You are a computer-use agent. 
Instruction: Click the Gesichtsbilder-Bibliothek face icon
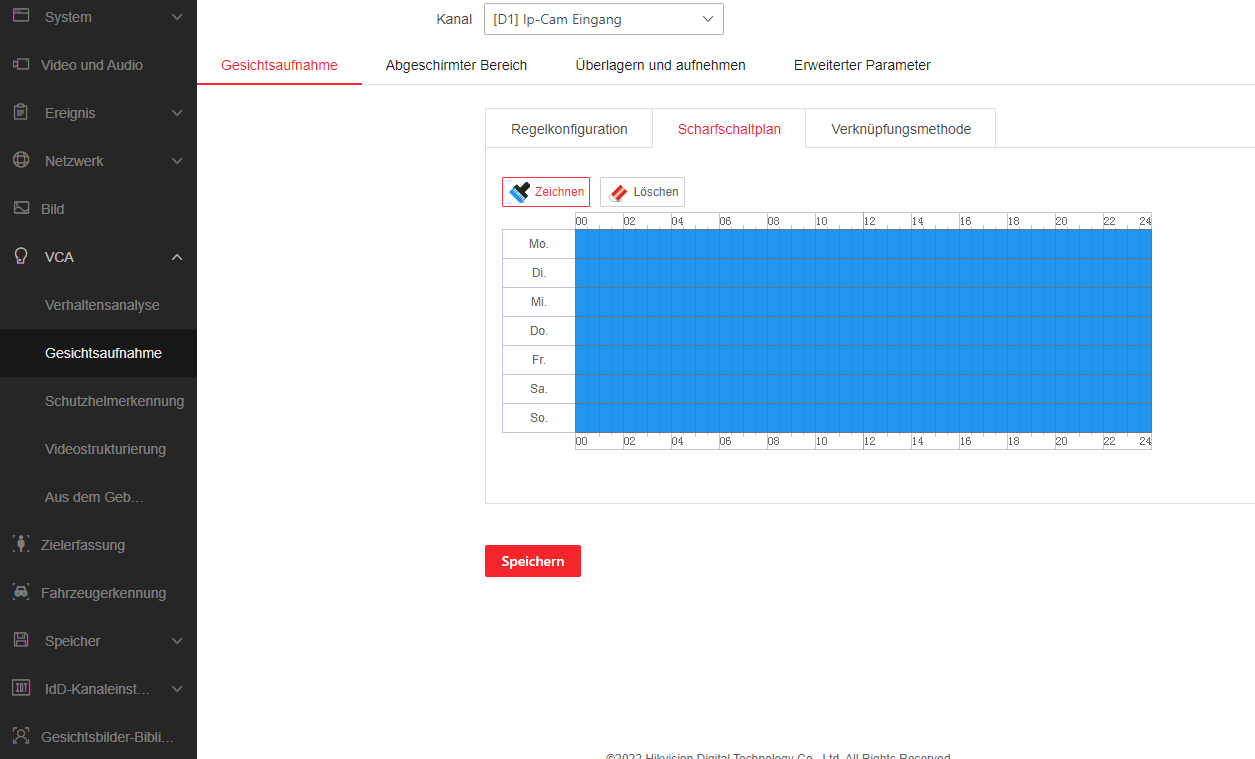tap(21, 737)
